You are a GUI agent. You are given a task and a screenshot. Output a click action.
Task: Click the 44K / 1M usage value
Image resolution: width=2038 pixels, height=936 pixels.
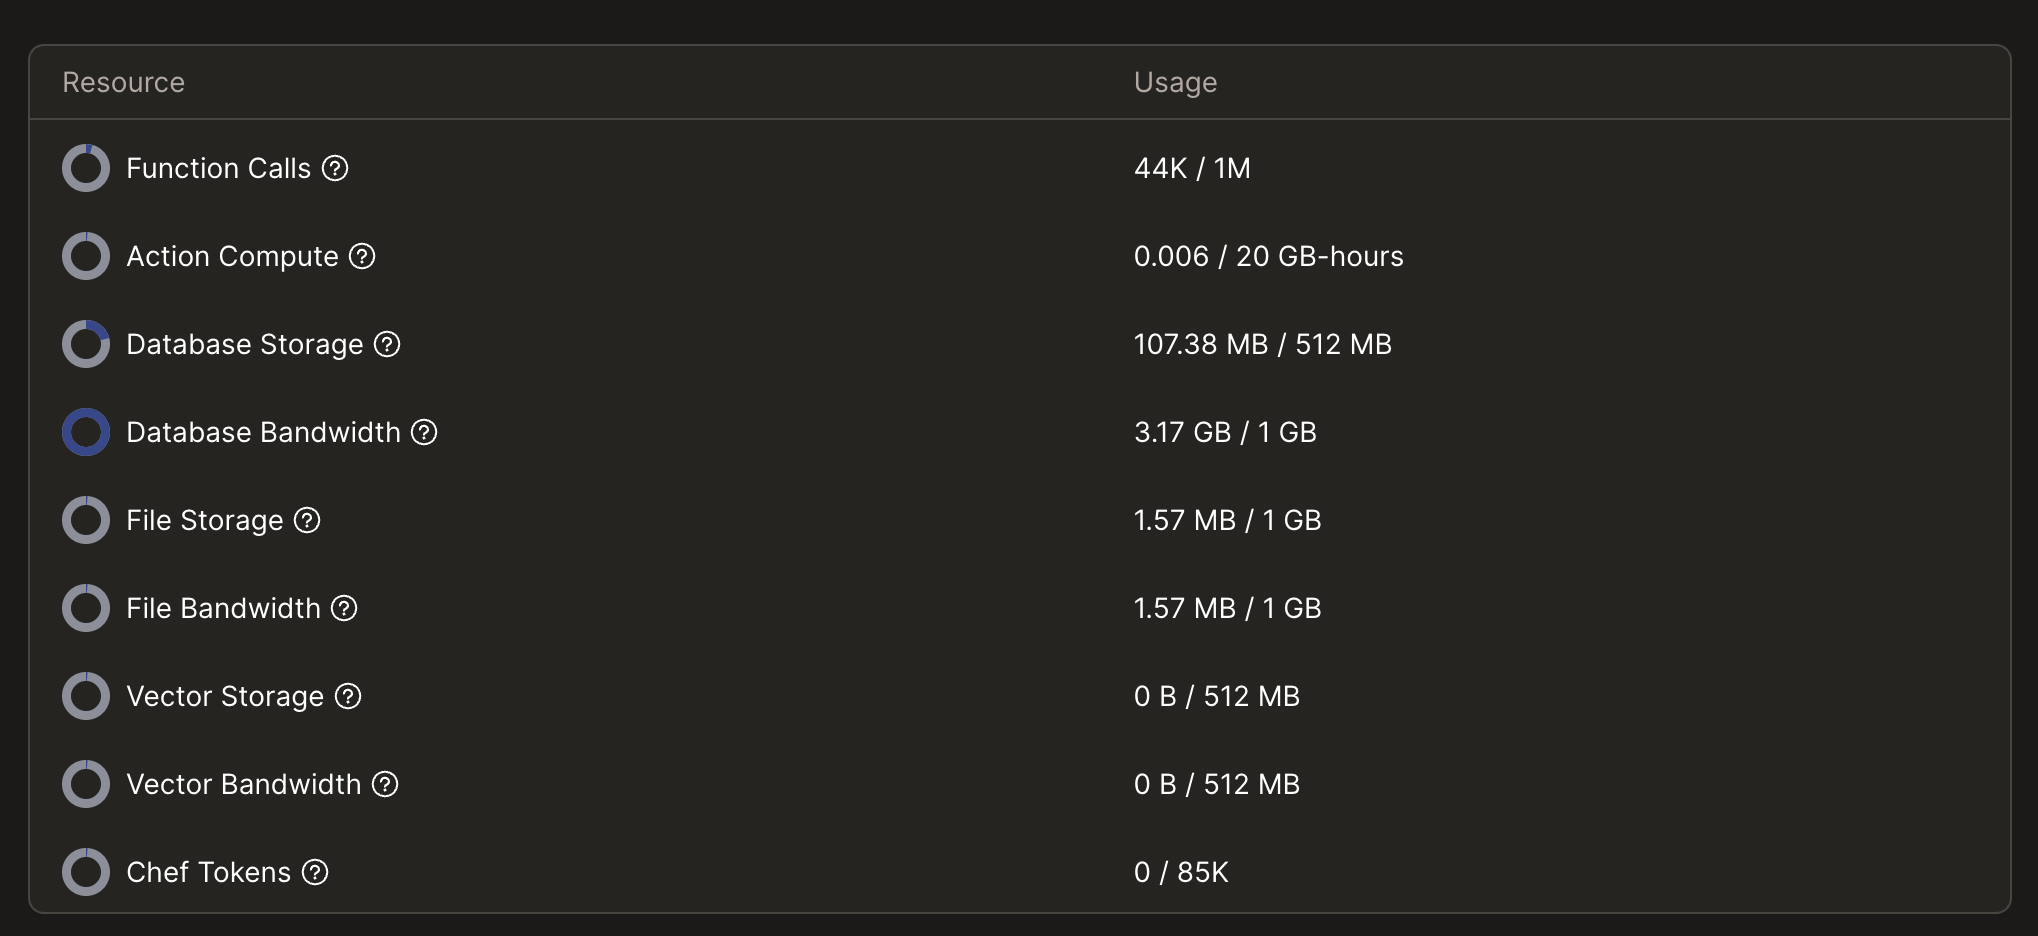click(x=1192, y=168)
